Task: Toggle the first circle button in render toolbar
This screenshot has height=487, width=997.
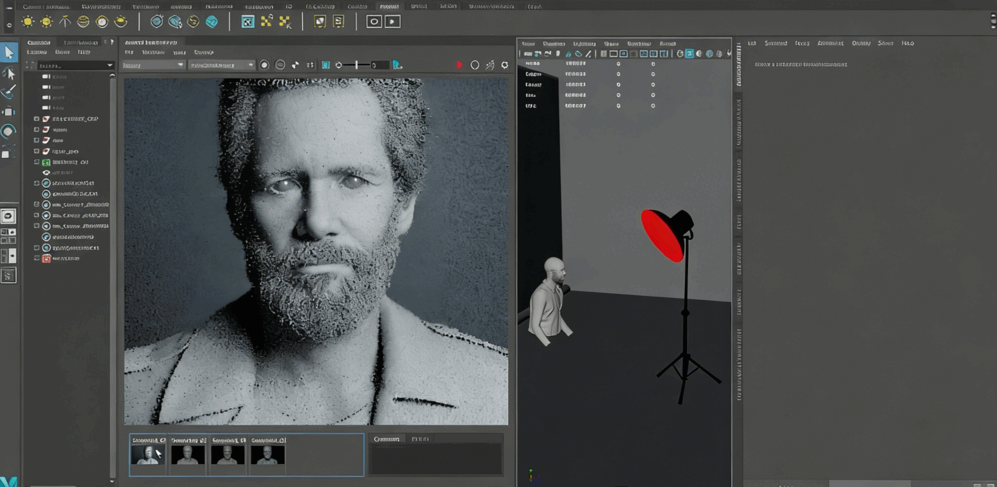Action: 264,65
